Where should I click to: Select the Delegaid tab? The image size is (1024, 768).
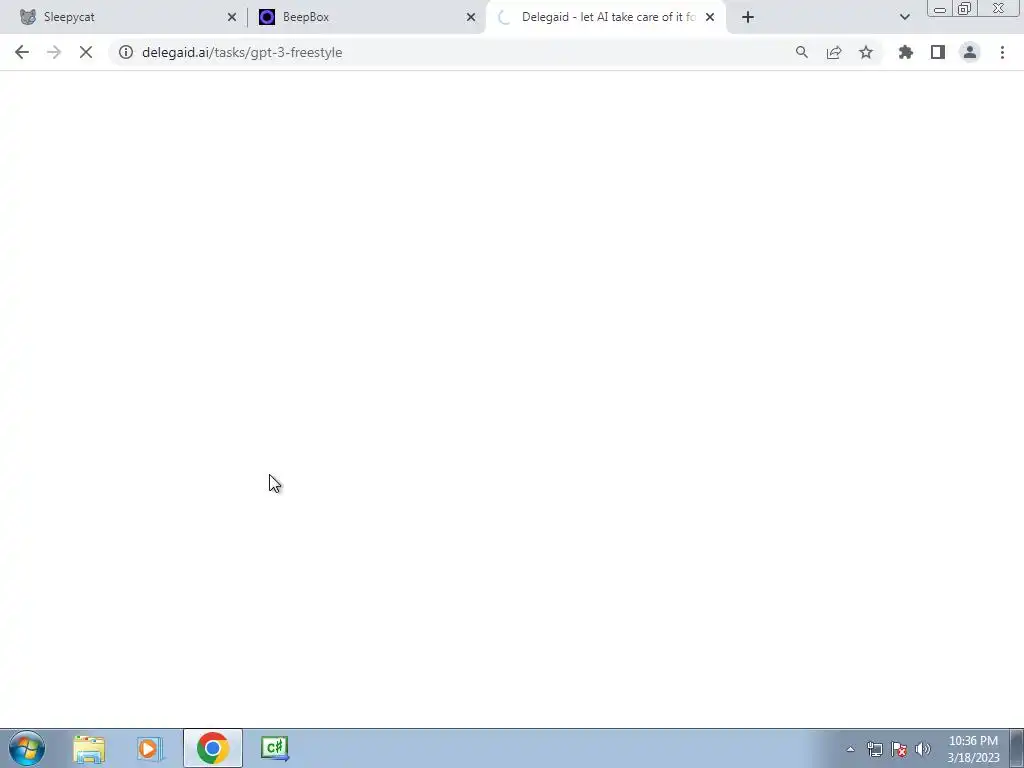tap(606, 17)
